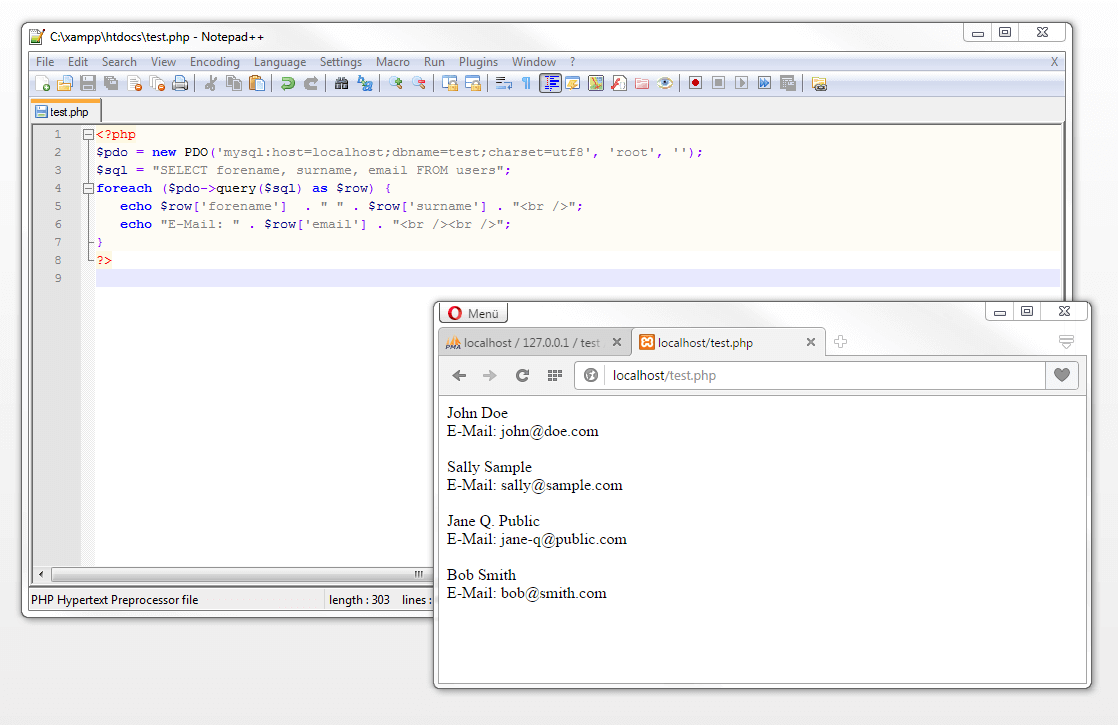Start macro recording with red dot
1118x725 pixels.
(x=695, y=83)
